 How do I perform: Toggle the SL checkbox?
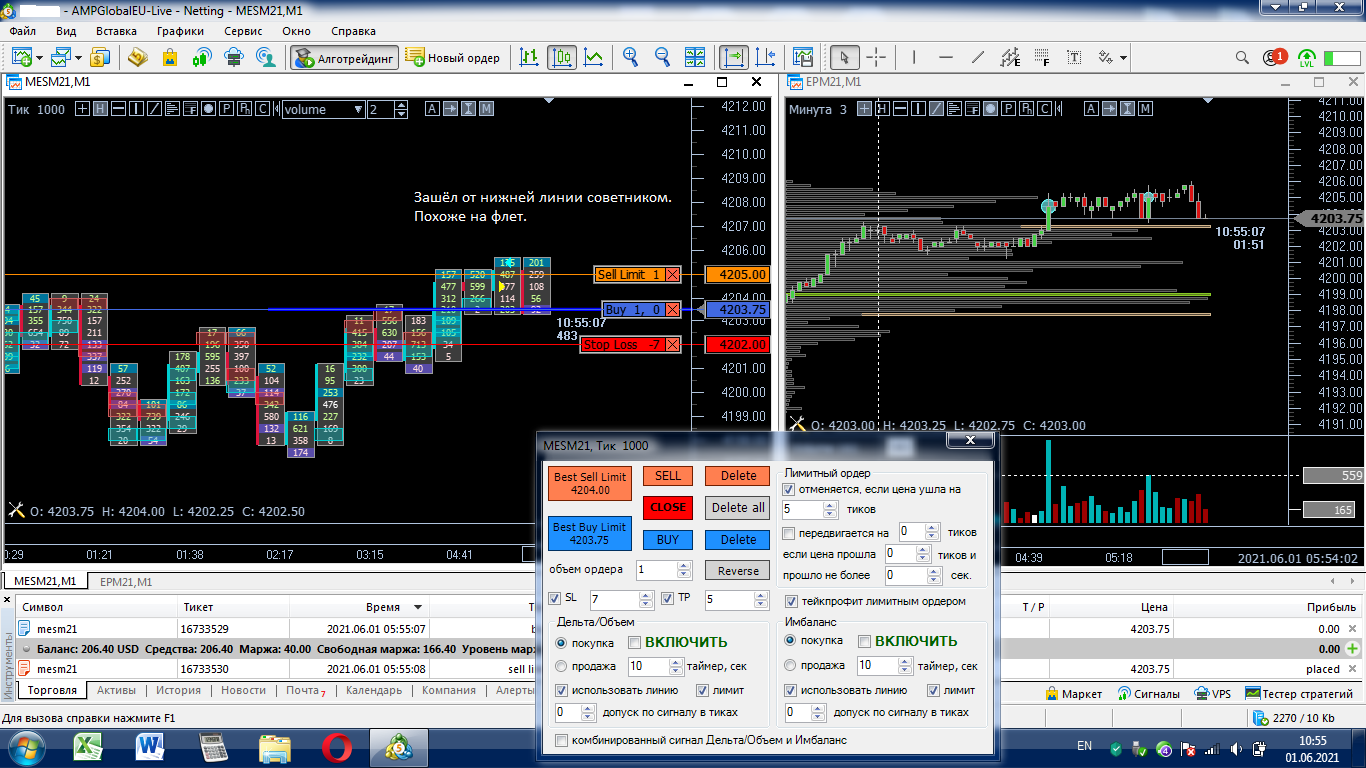556,599
